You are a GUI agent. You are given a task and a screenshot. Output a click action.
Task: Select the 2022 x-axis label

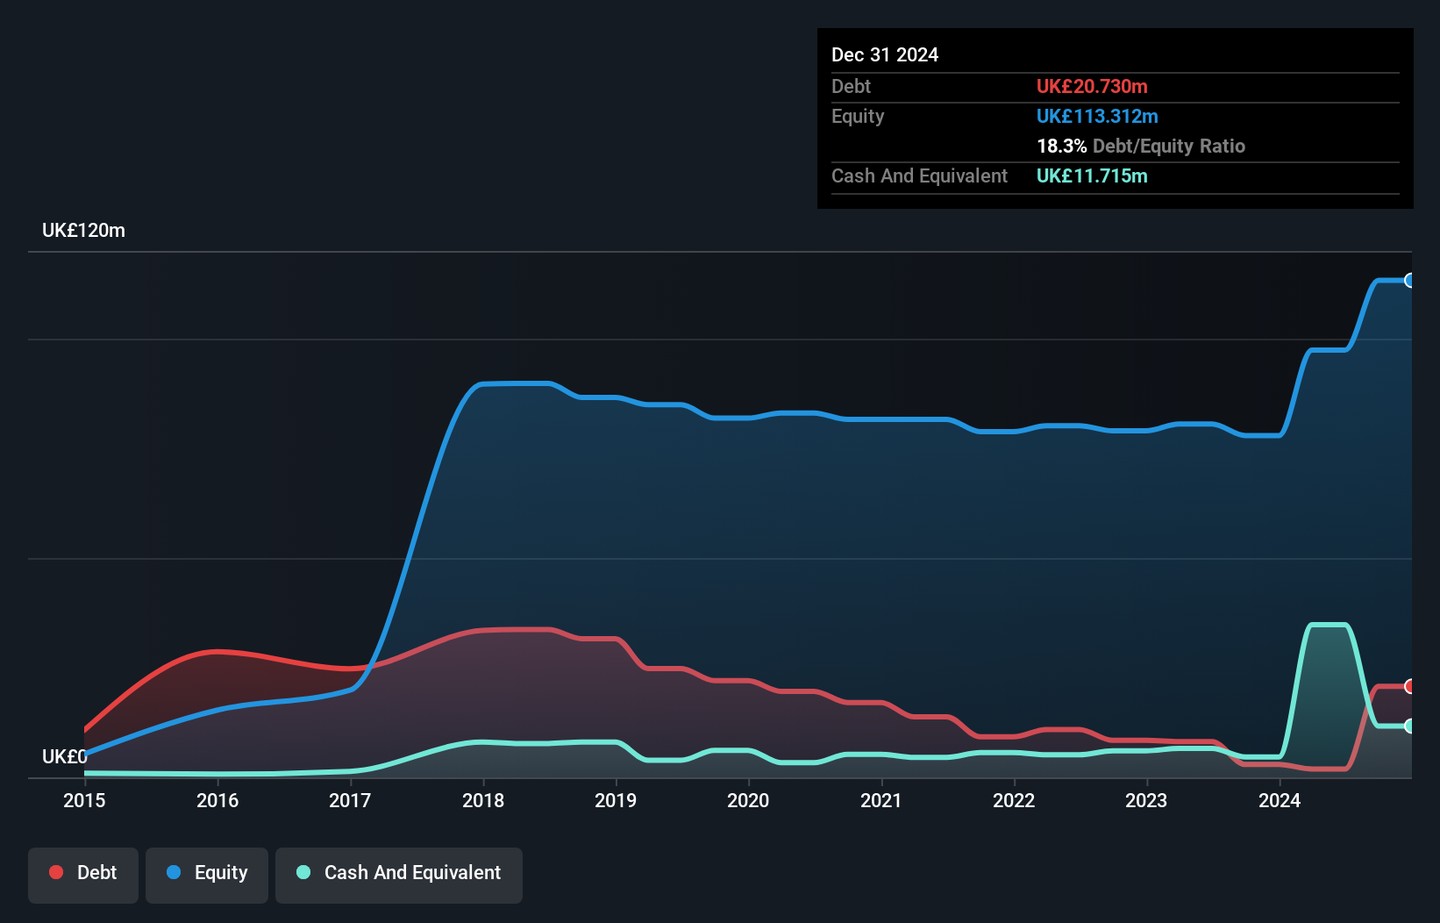click(1013, 800)
